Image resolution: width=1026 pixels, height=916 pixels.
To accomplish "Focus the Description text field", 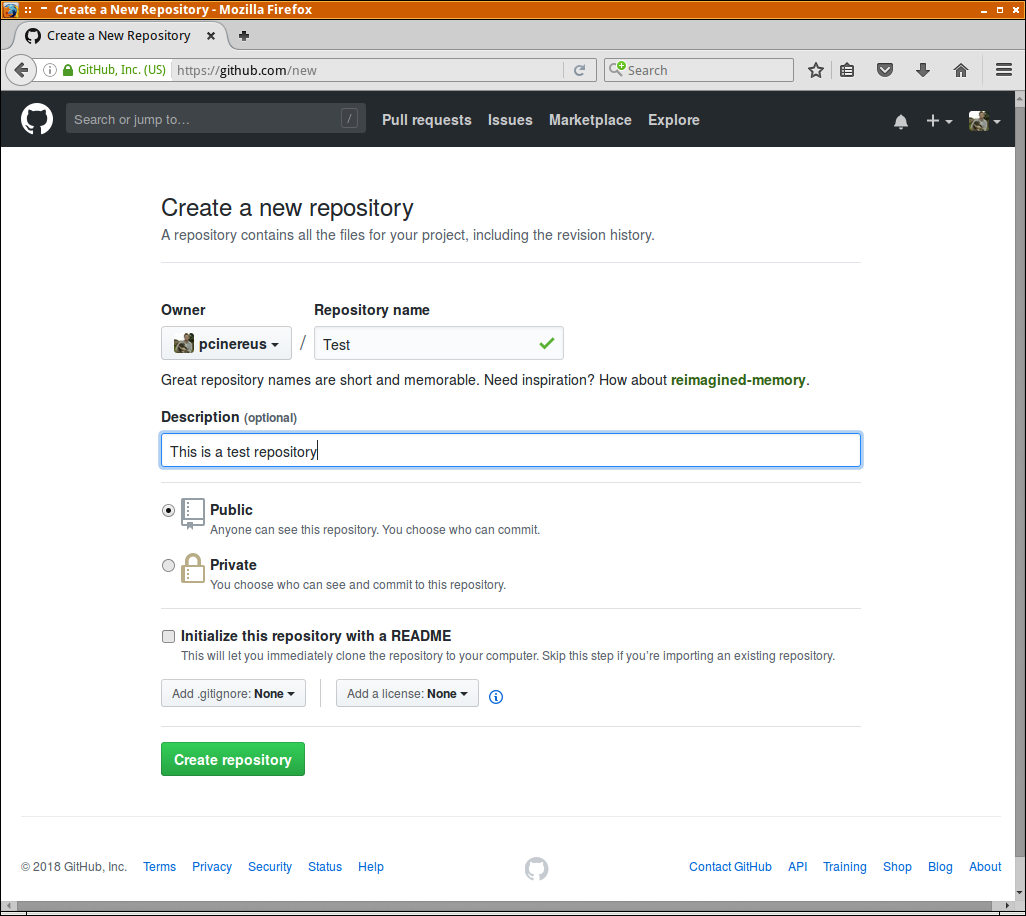I will pyautogui.click(x=511, y=450).
